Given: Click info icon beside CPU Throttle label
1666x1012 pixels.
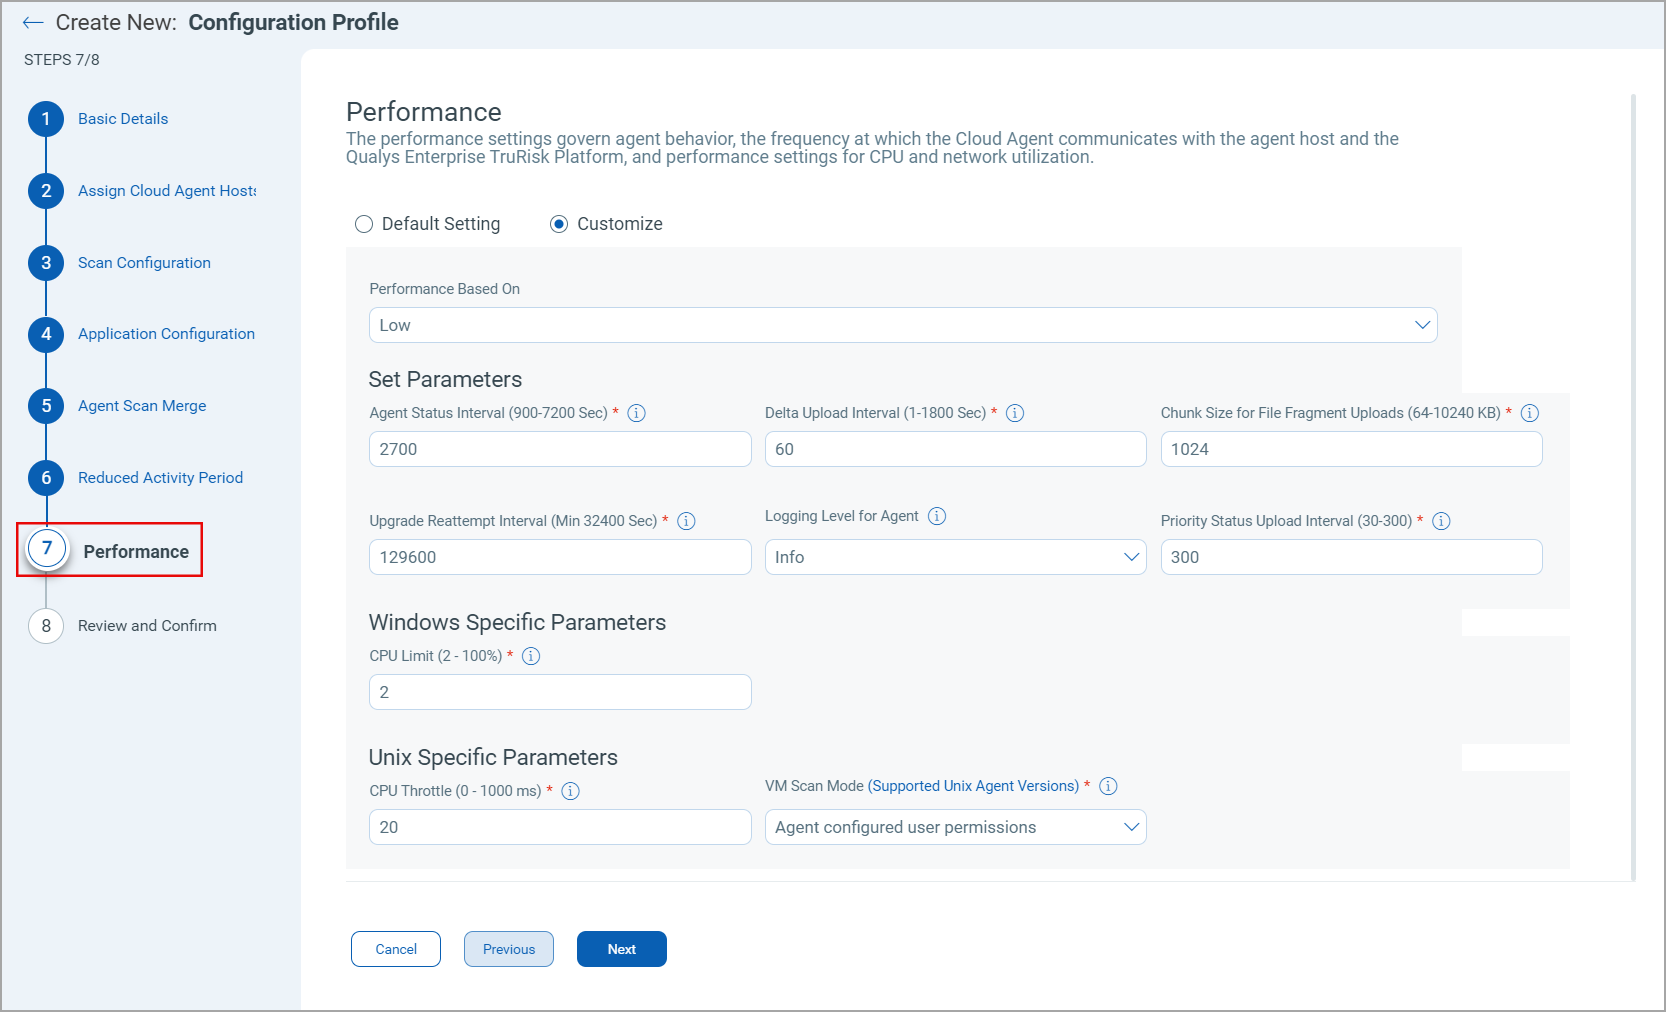Looking at the screenshot, I should [x=570, y=791].
